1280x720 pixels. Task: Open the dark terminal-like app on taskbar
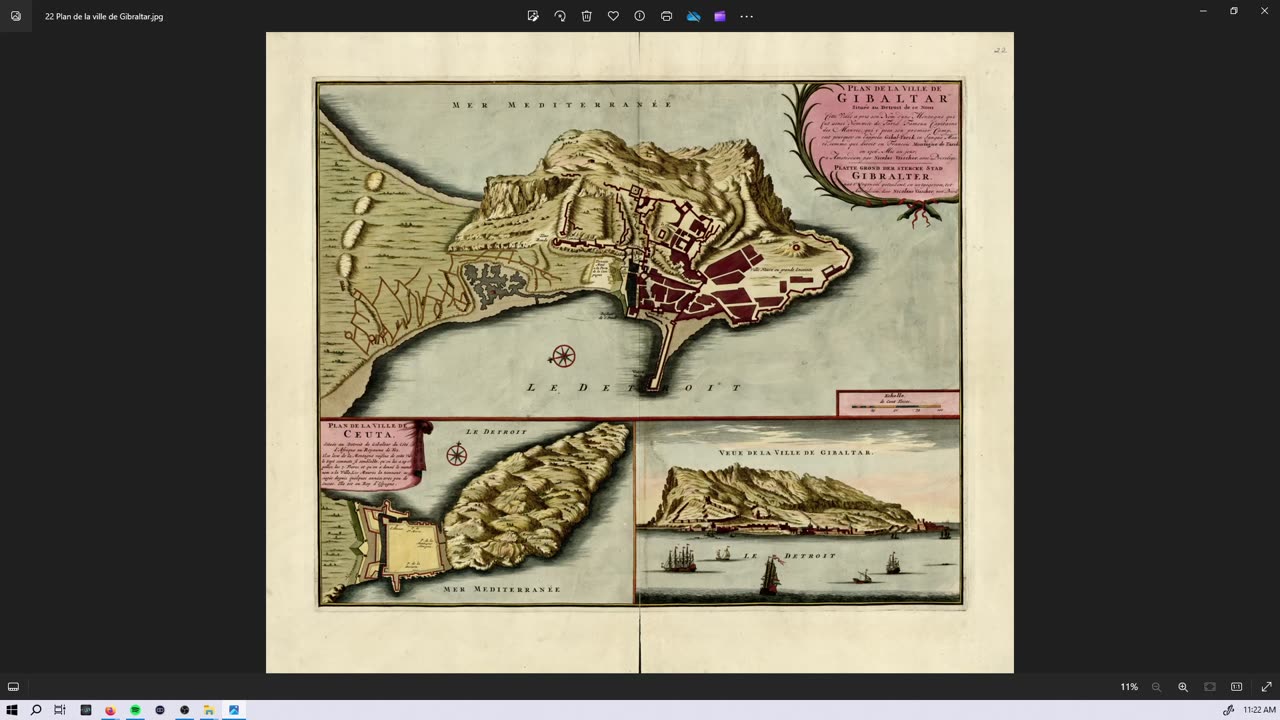(86, 710)
